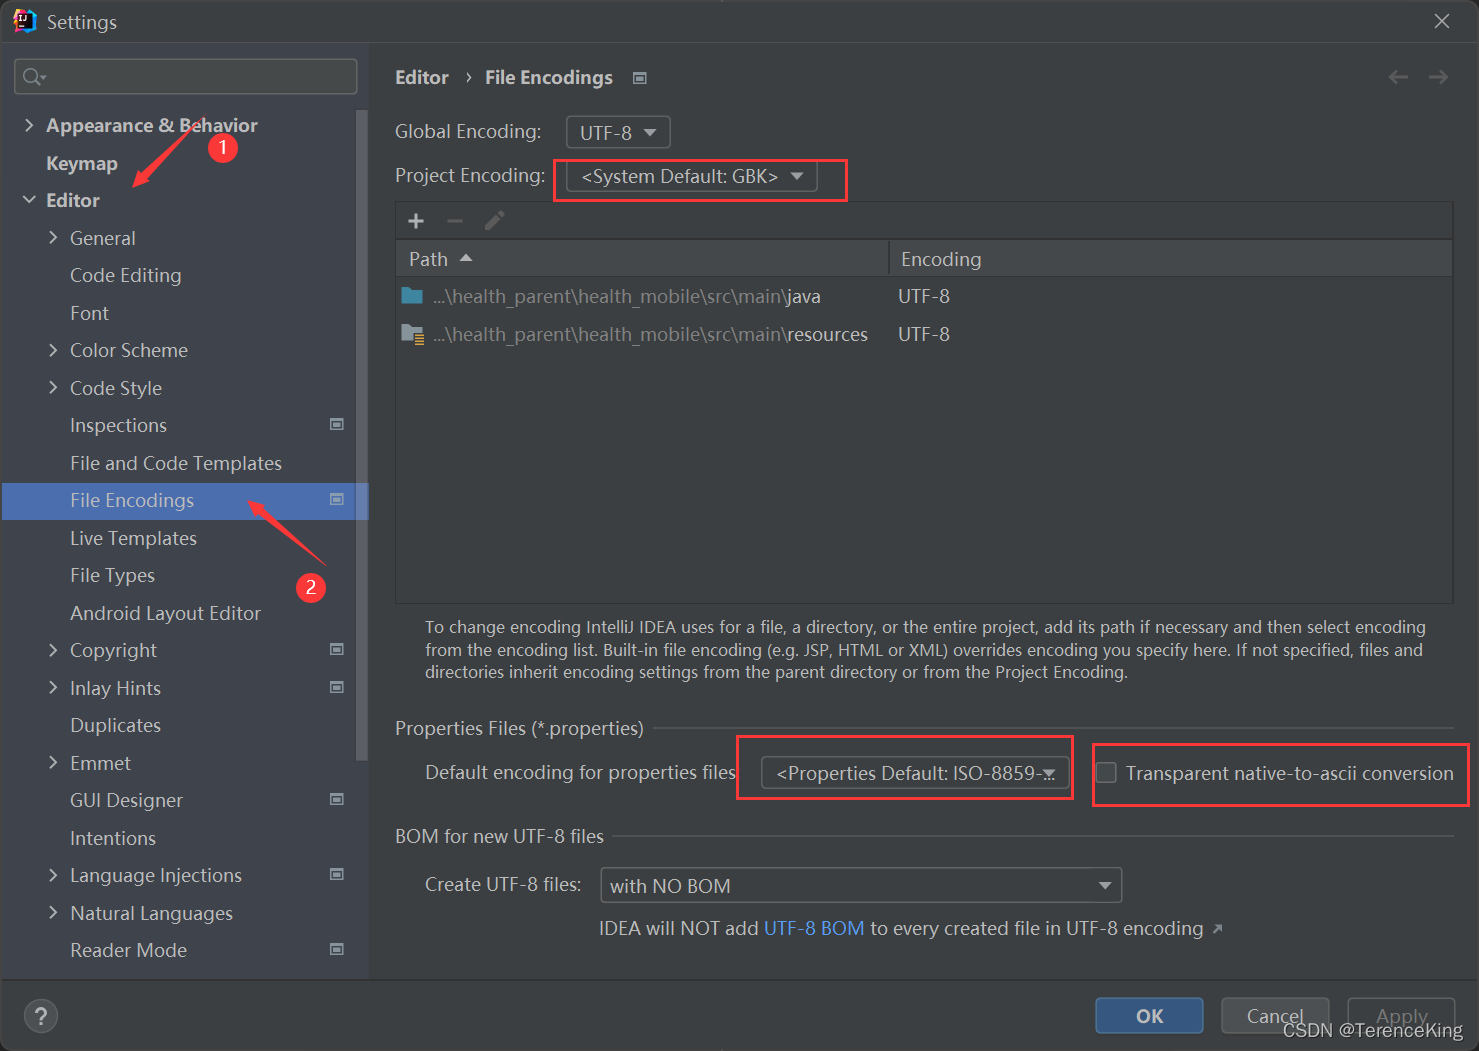1479x1051 pixels.
Task: Click project-level icon next to File Encodings header
Action: pos(640,78)
